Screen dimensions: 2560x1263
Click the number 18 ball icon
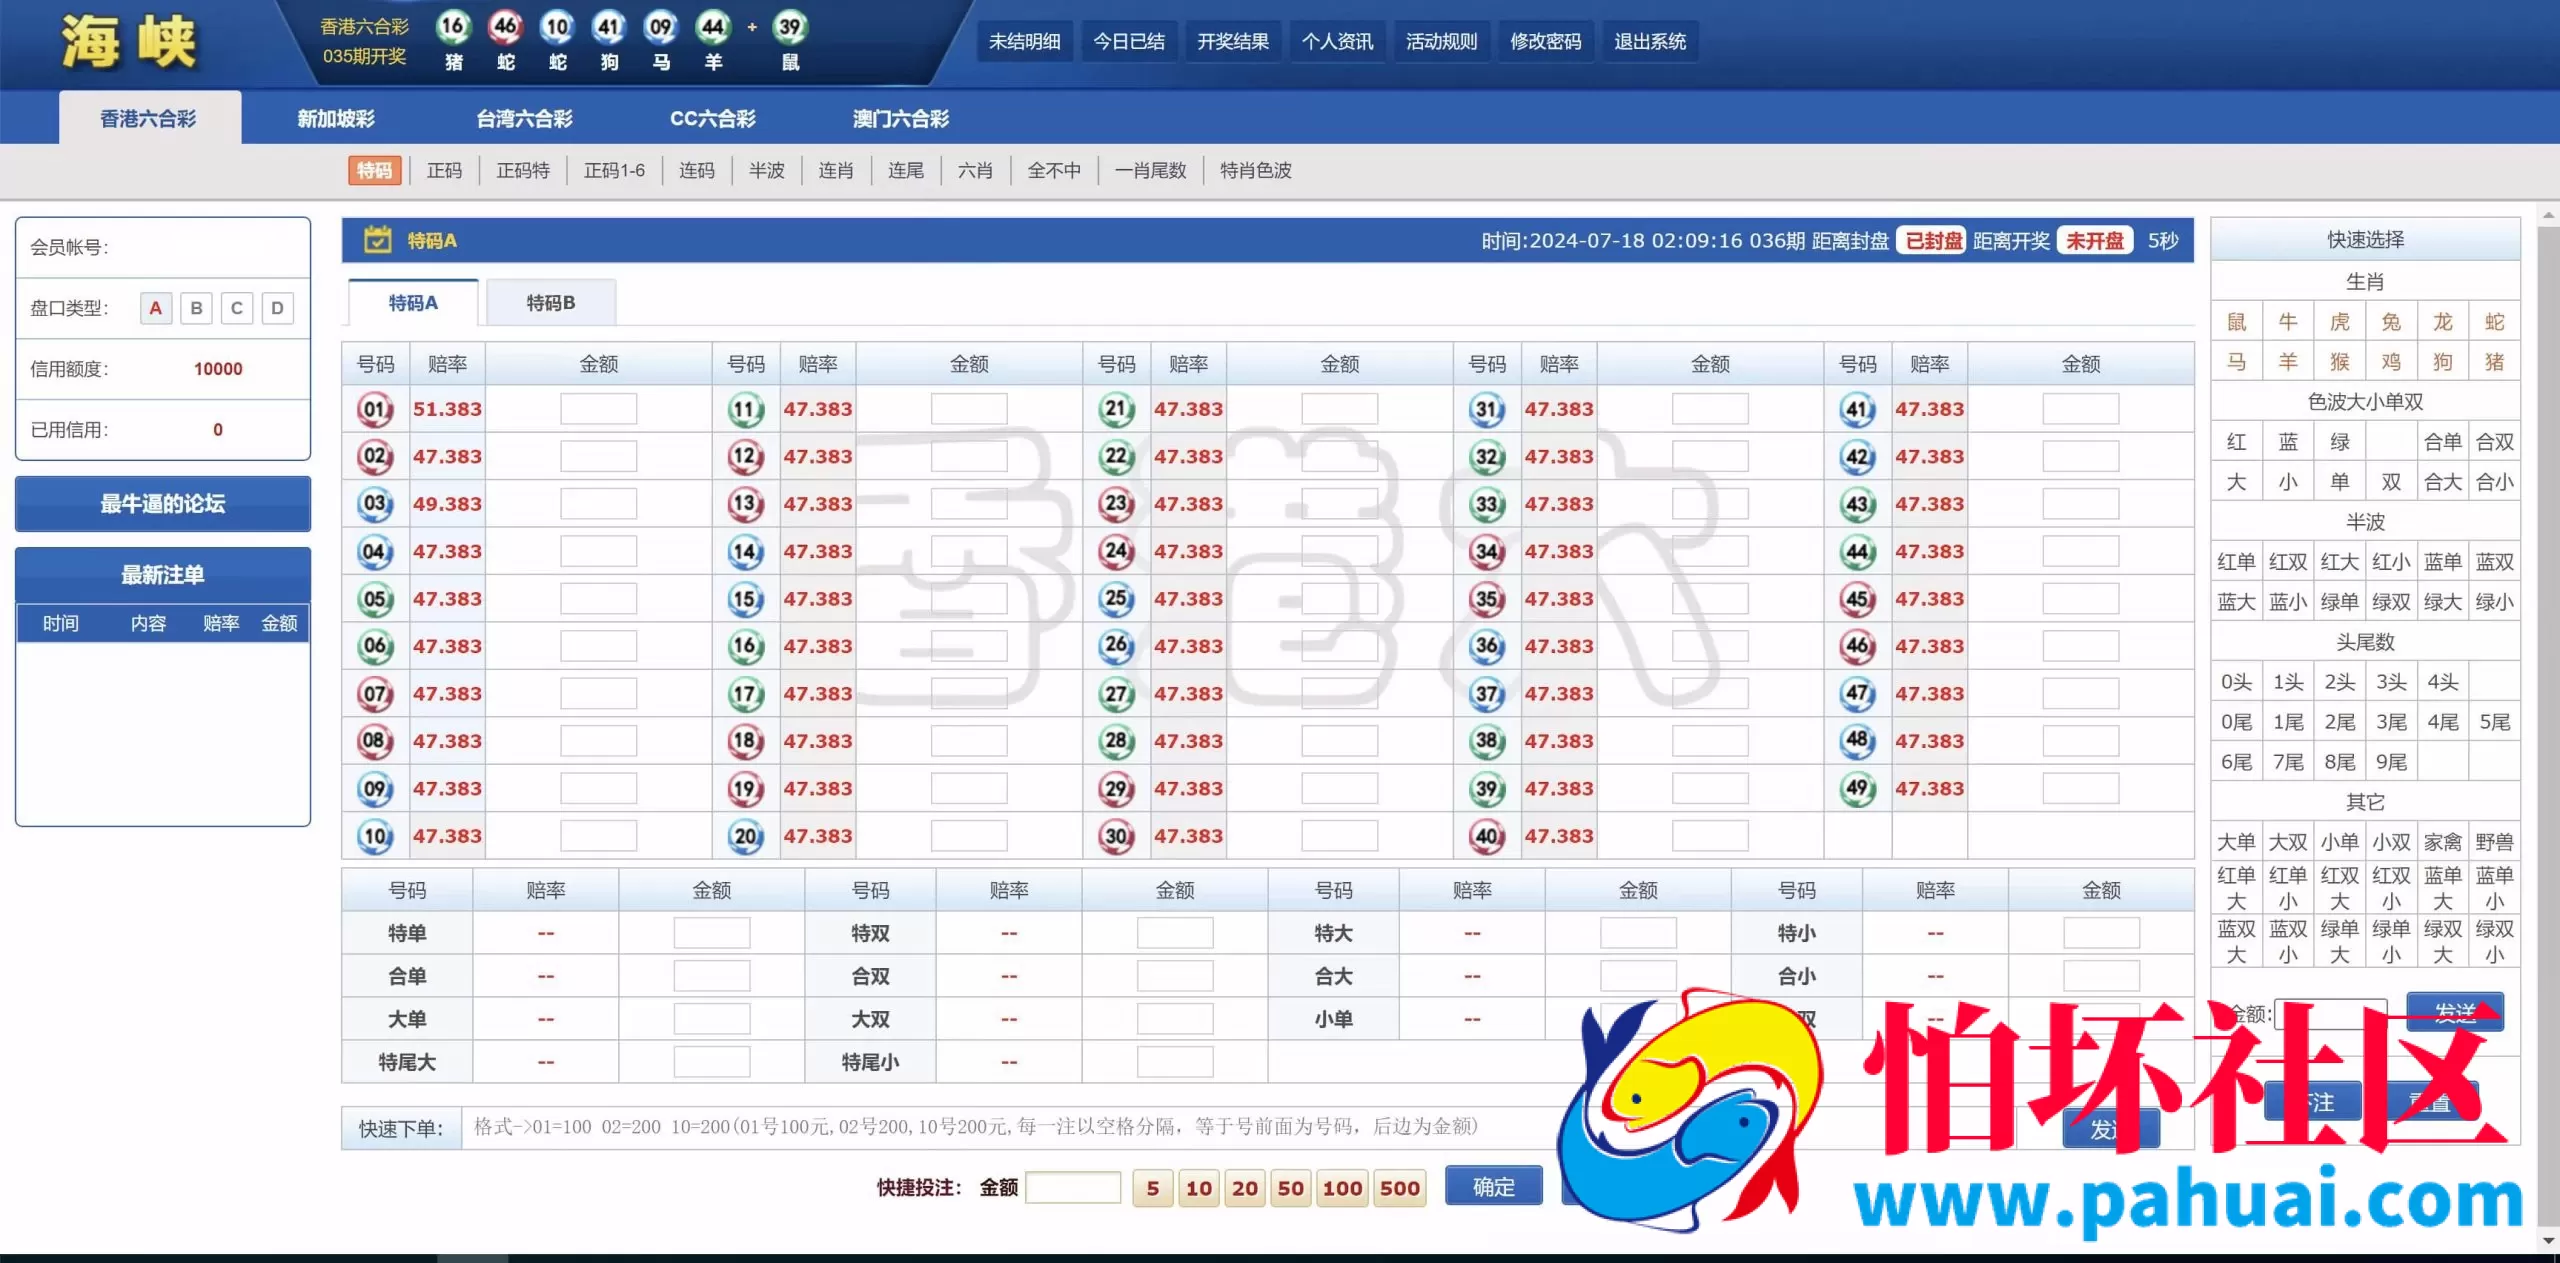[745, 741]
